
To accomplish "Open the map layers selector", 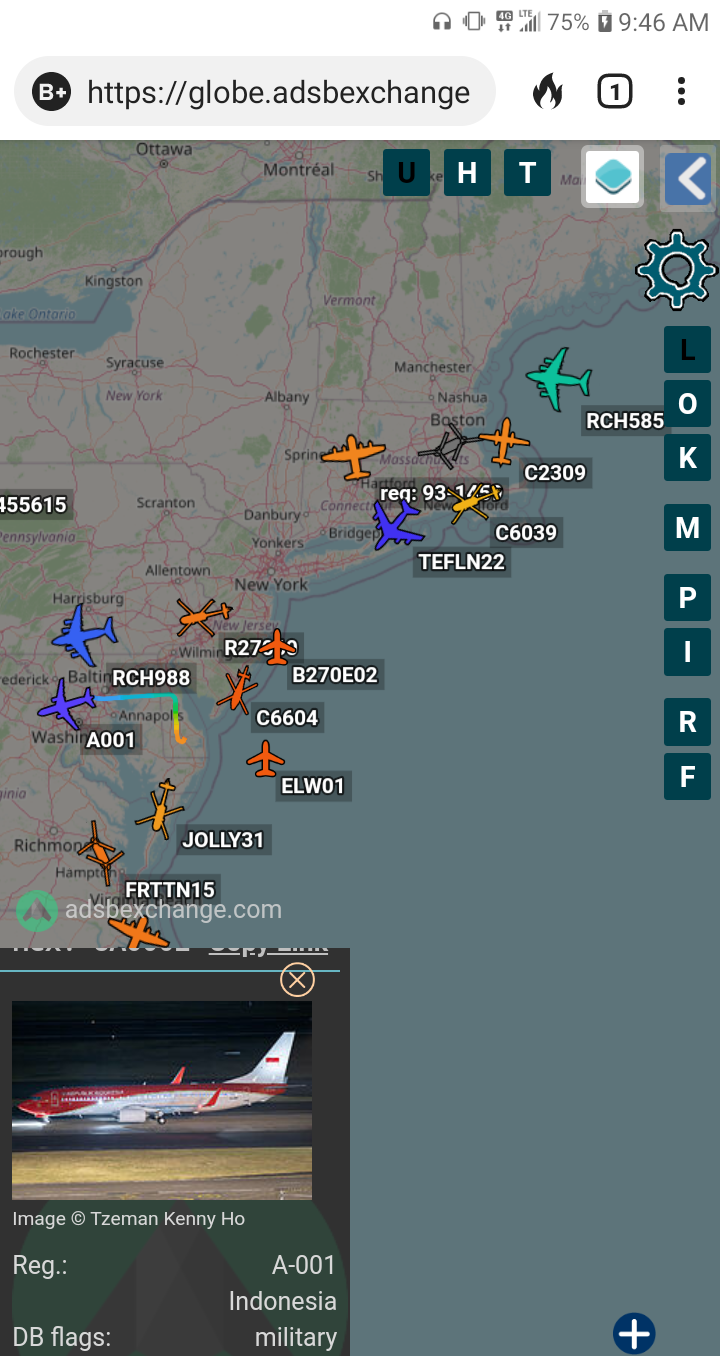I will pos(612,177).
